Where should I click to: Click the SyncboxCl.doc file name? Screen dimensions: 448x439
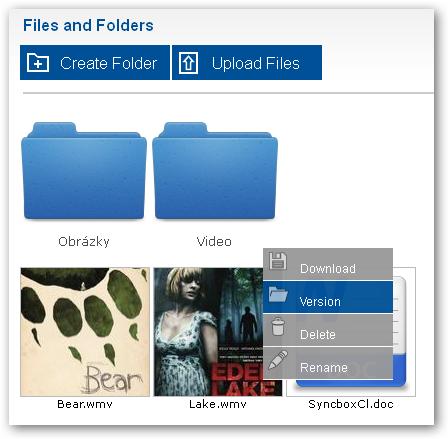click(x=351, y=404)
